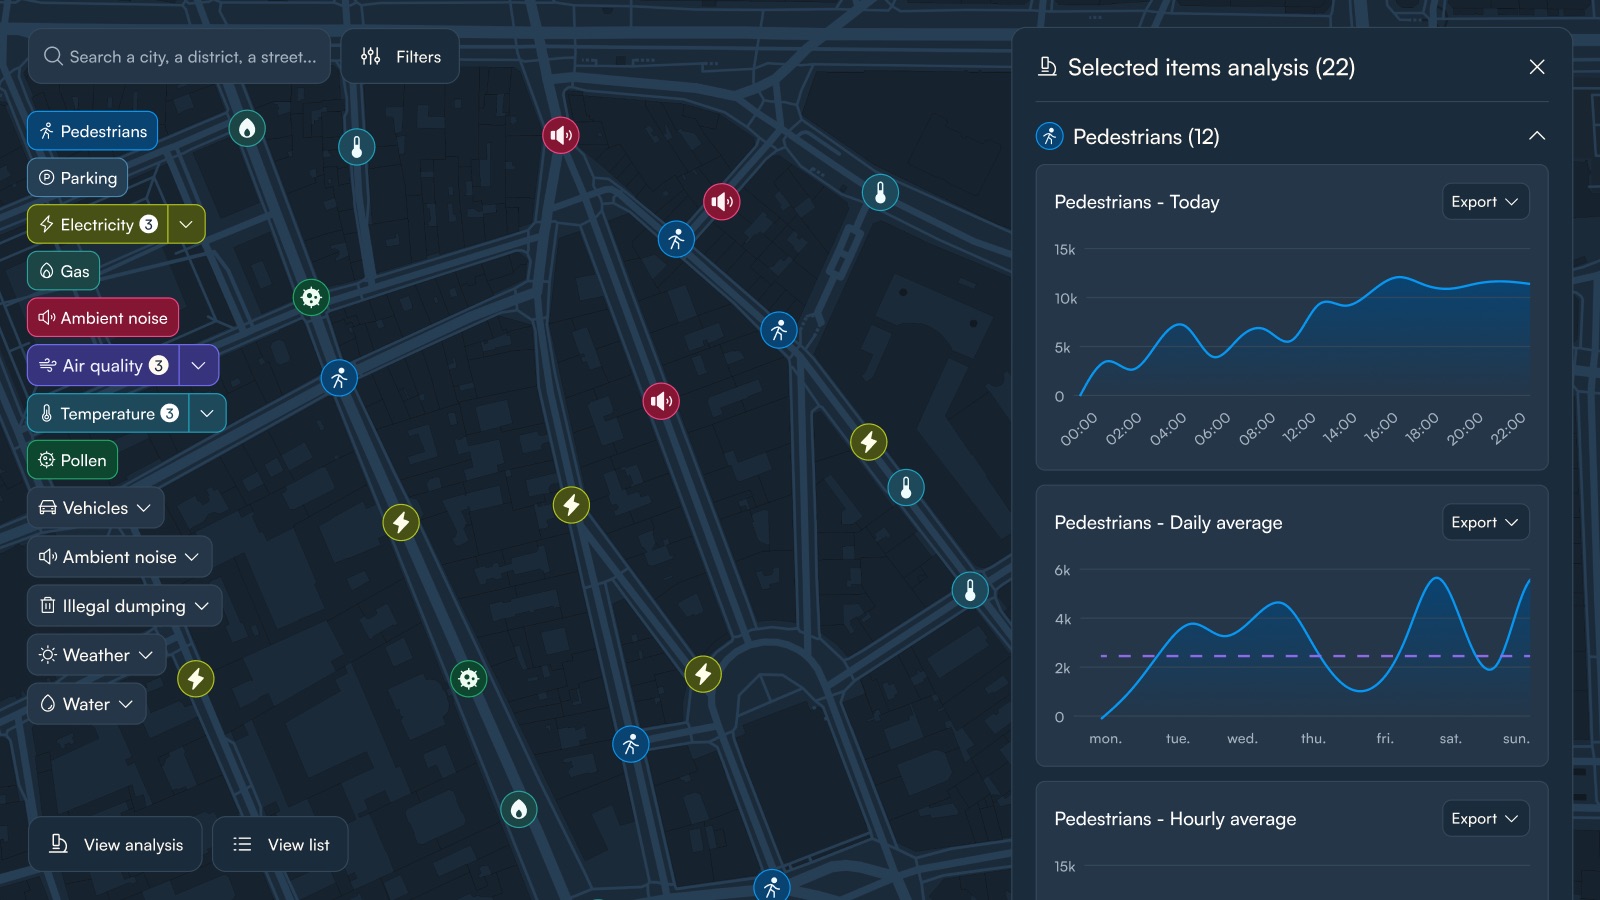The width and height of the screenshot is (1600, 900).
Task: Click the Pedestrians - Daily average line chart
Action: pyautogui.click(x=1292, y=655)
